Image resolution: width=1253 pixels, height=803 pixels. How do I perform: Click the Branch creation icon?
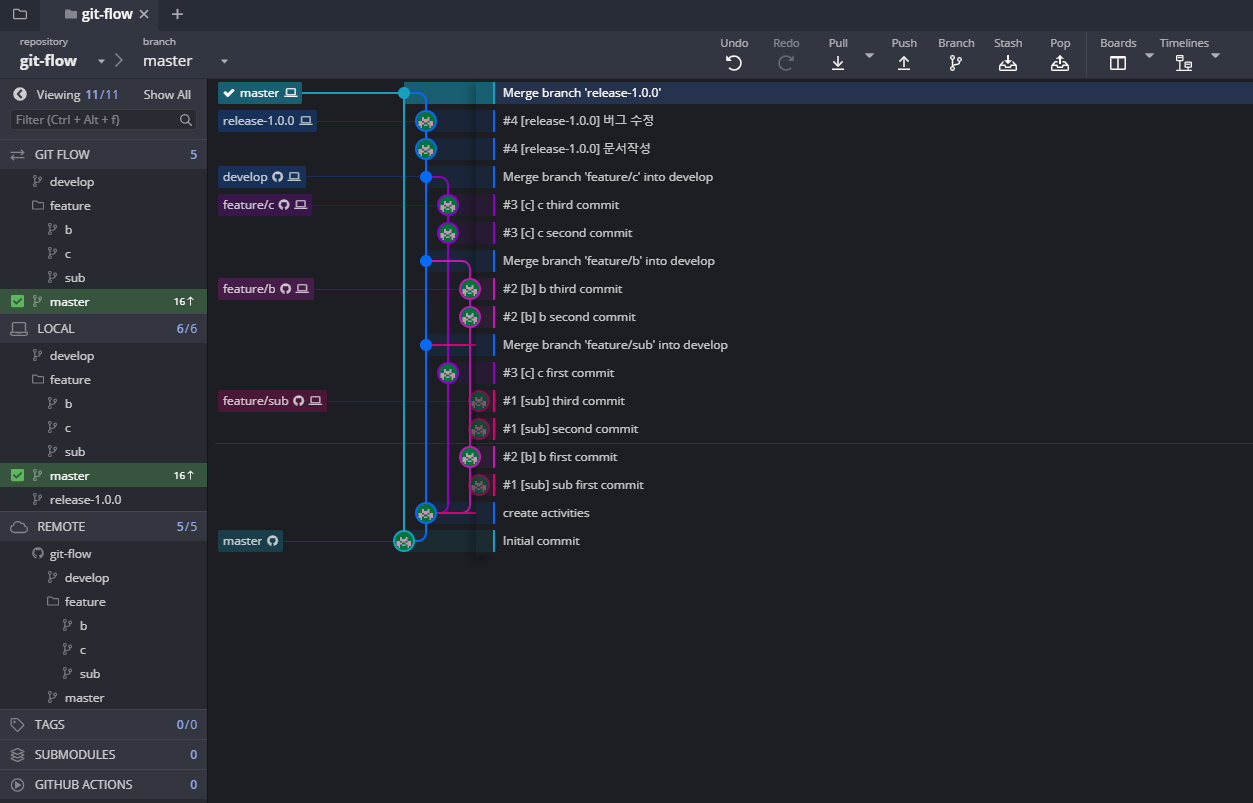[x=956, y=61]
